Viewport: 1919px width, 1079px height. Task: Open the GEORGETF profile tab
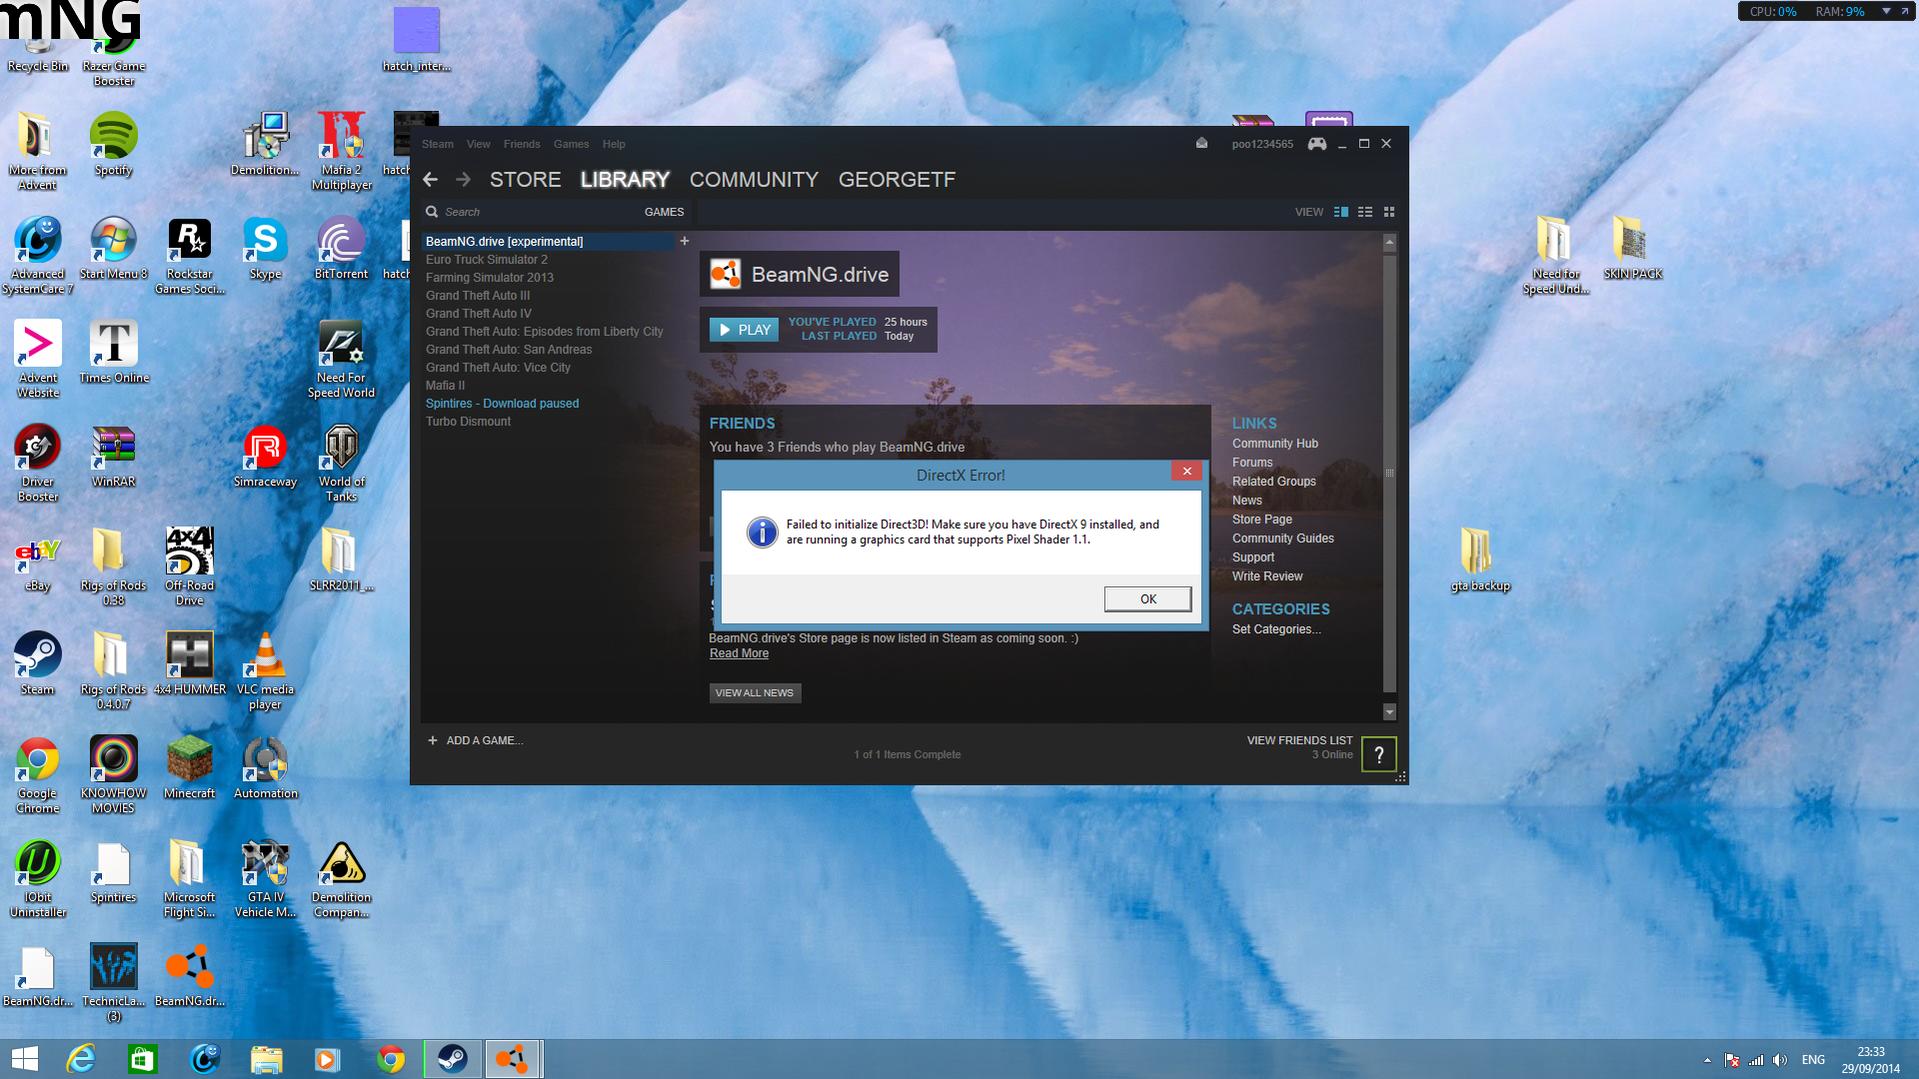coord(897,180)
